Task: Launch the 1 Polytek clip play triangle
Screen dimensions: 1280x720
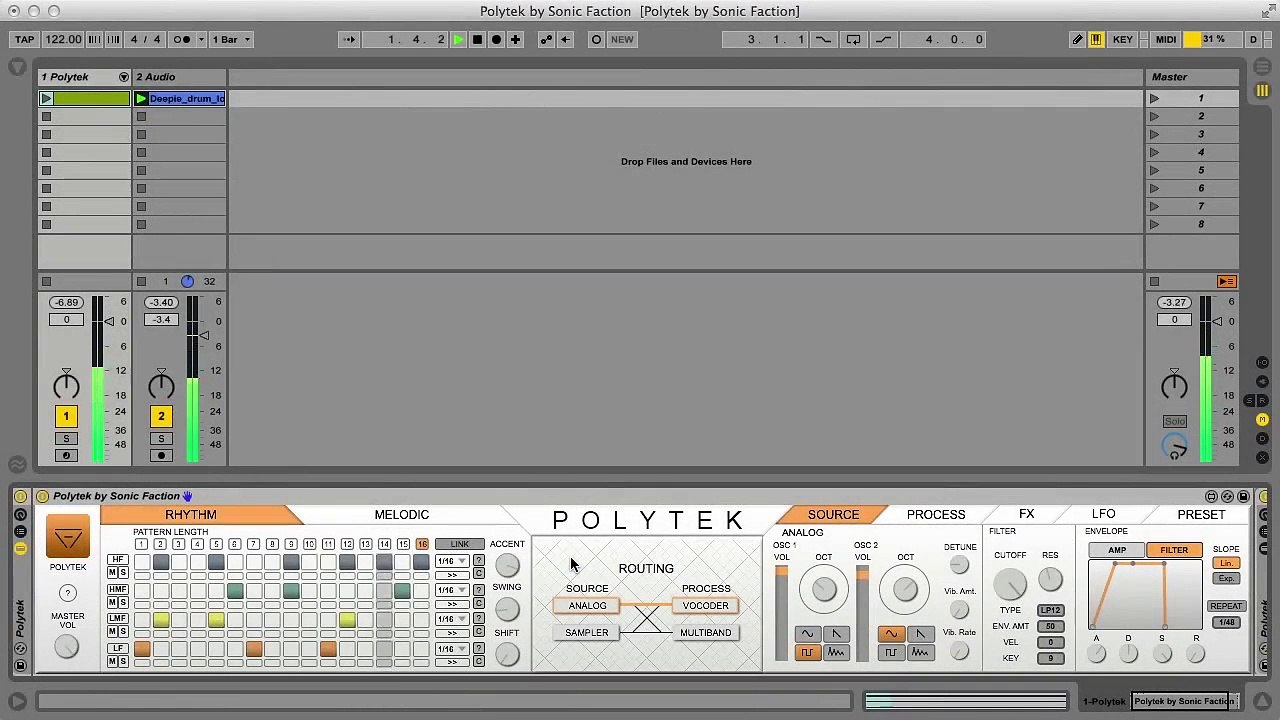Action: click(46, 98)
